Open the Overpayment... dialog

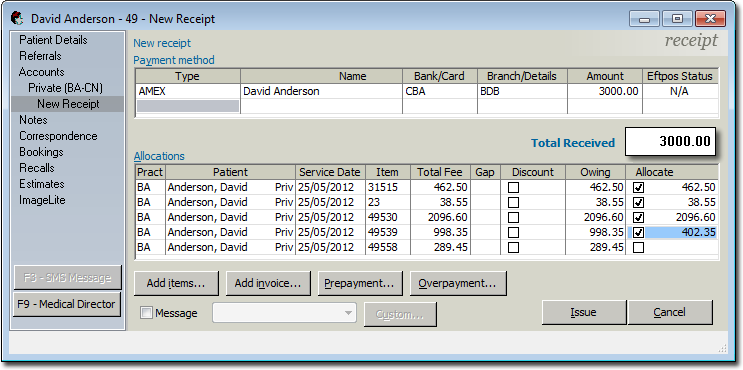coord(457,283)
